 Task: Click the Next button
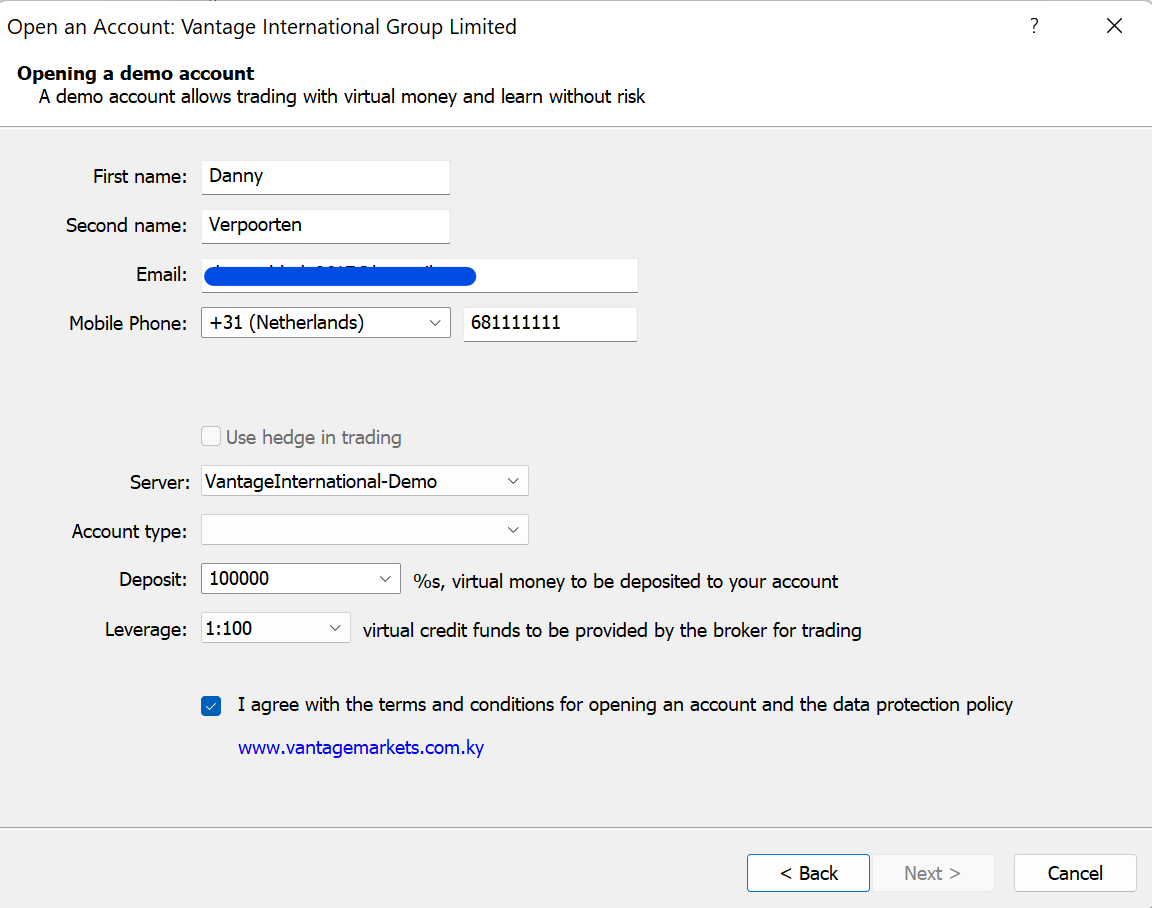click(x=933, y=872)
